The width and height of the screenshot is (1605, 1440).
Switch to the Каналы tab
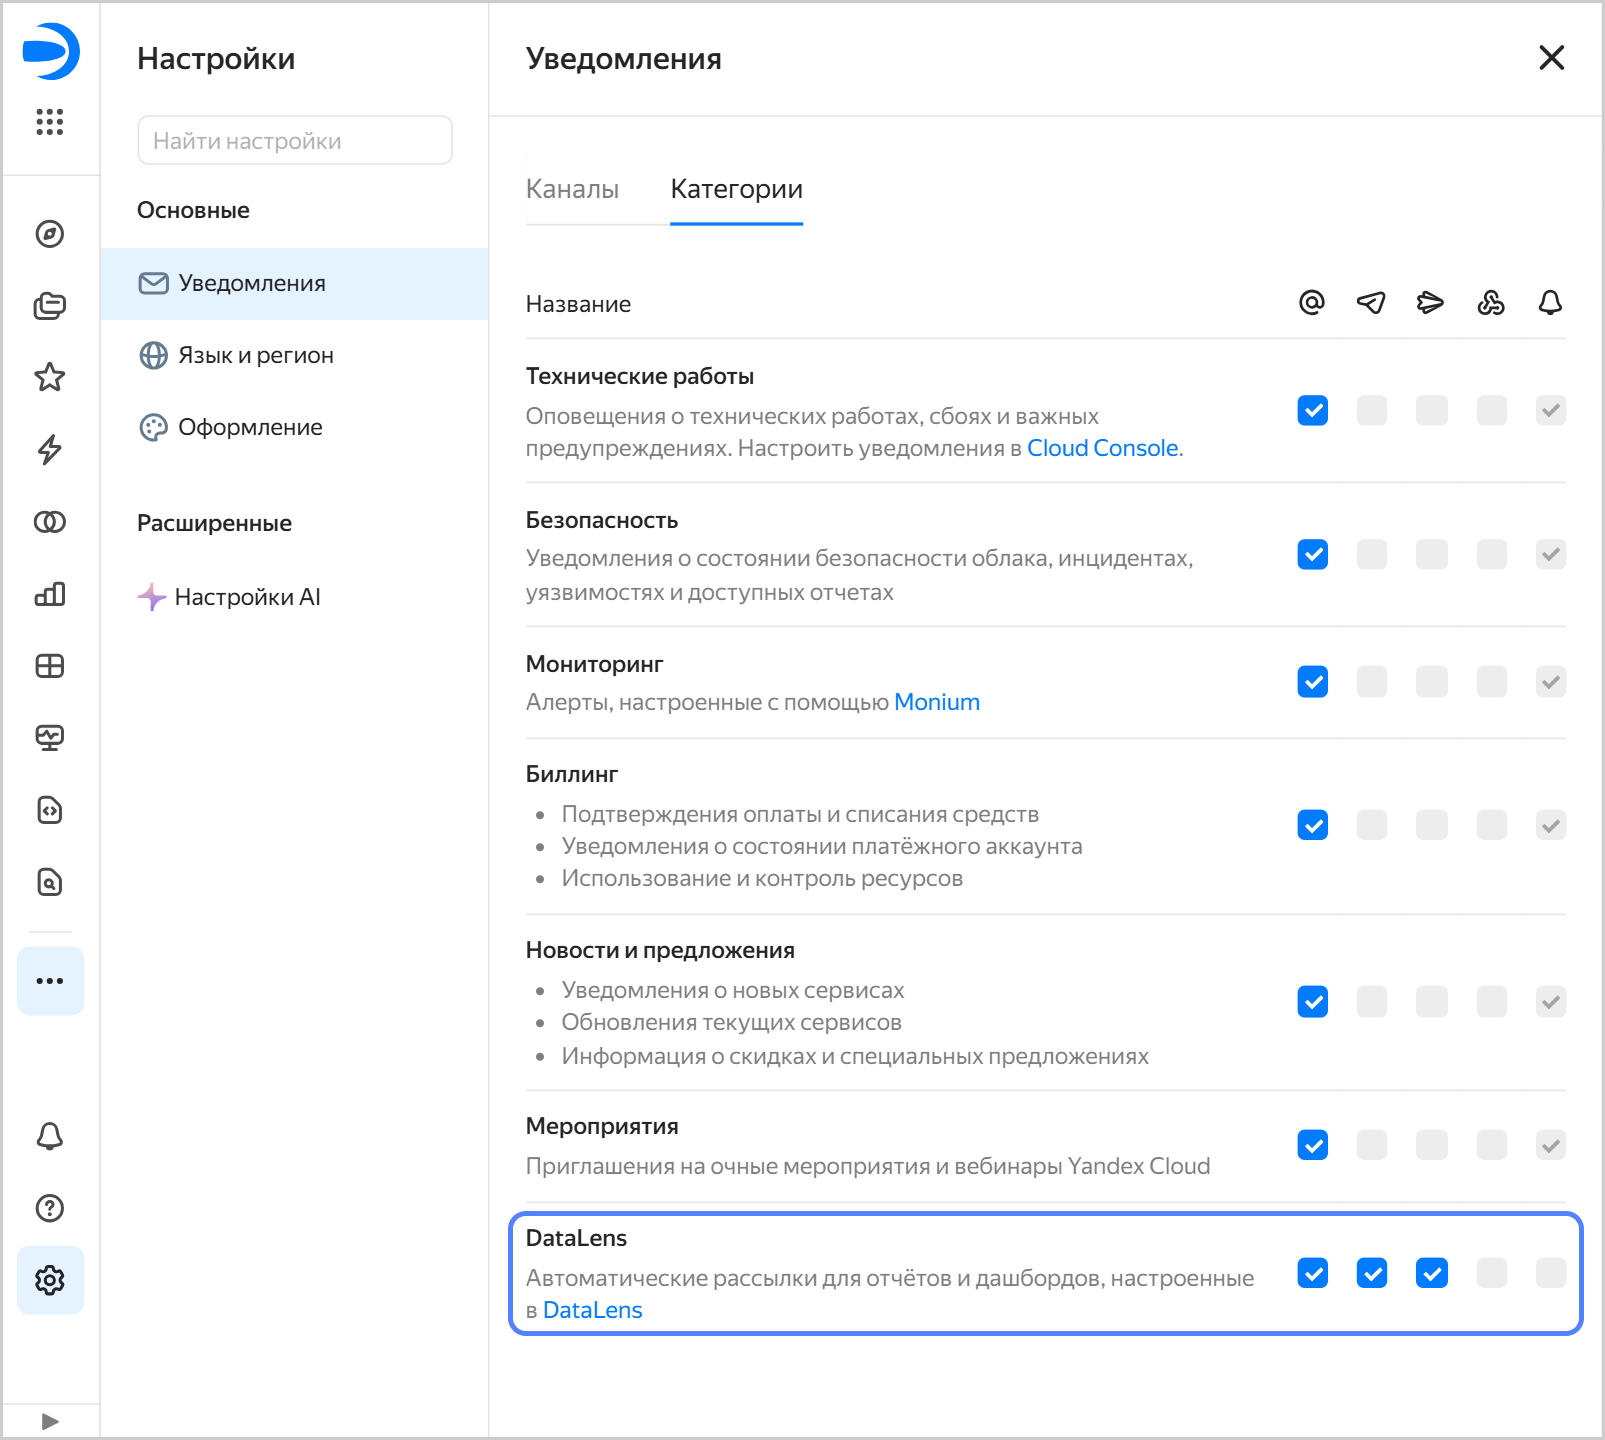[572, 189]
